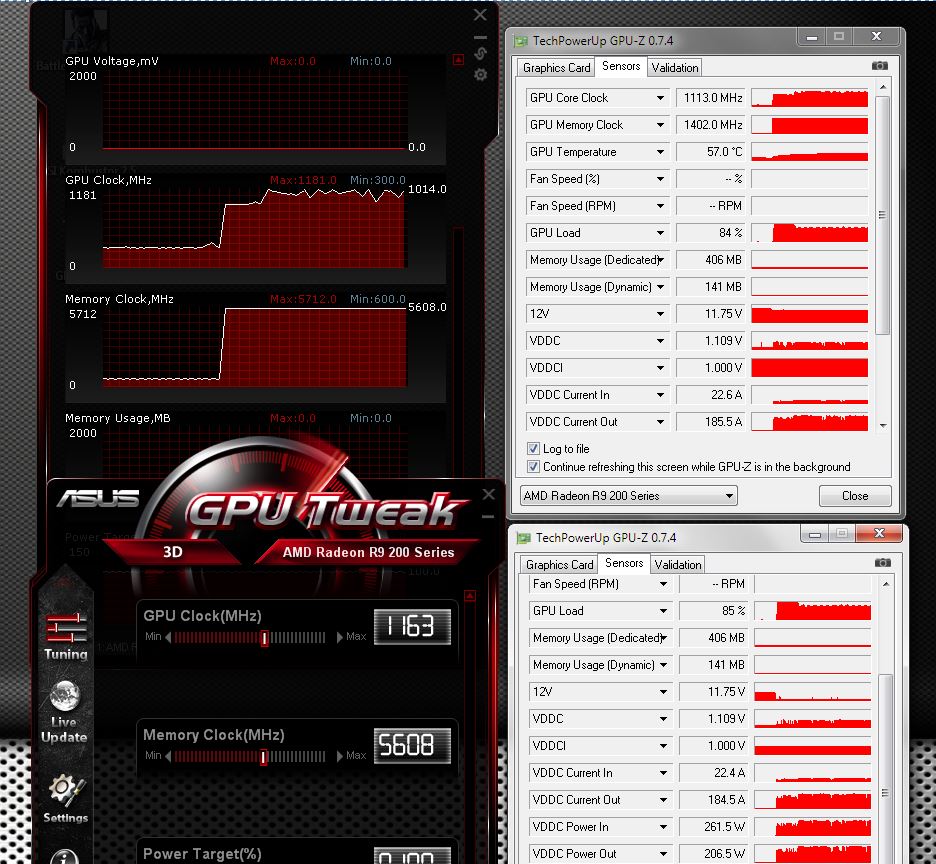Open AMD Radeon R9 200 Series device dropdown
This screenshot has width=936, height=864.
point(629,496)
